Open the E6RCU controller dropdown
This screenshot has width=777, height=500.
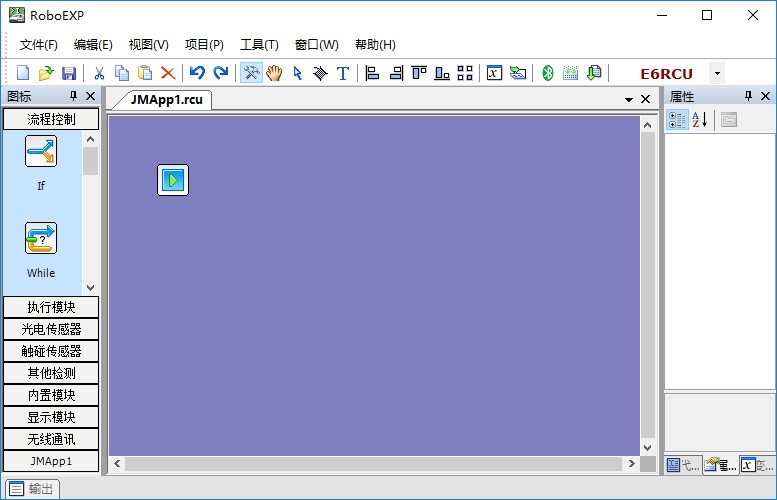717,73
